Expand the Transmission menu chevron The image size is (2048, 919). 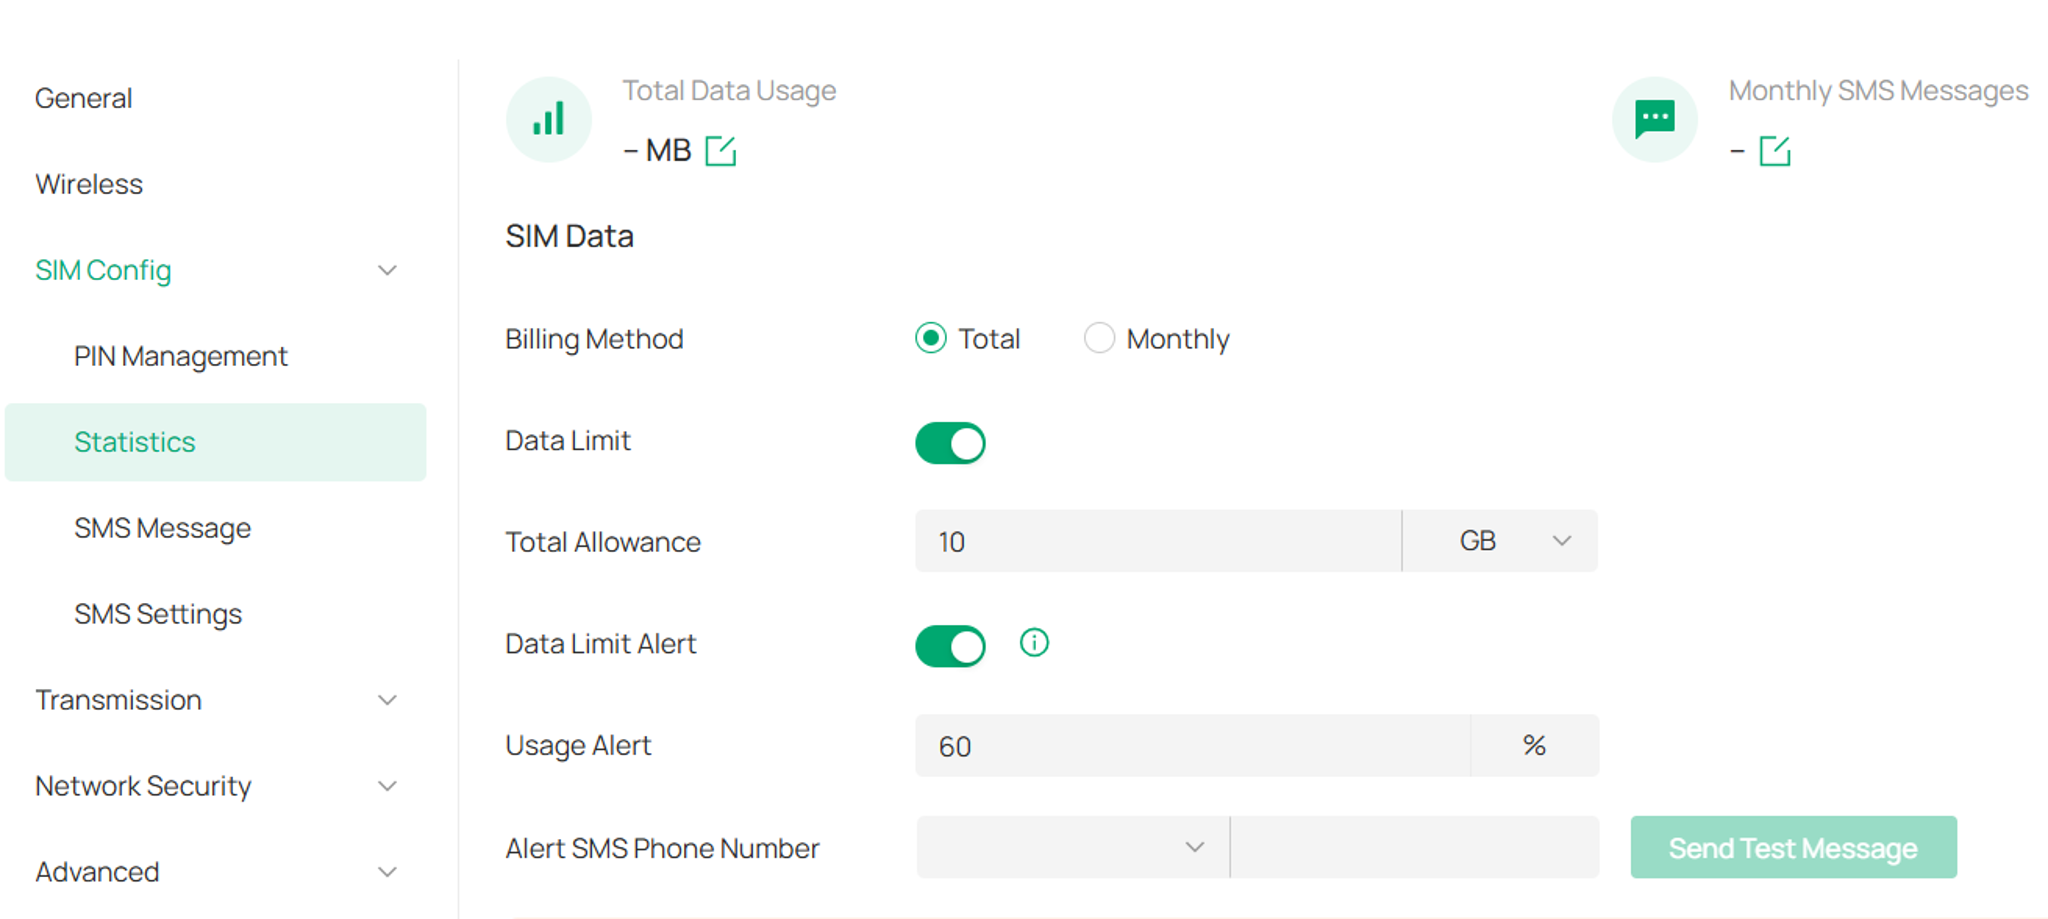click(388, 700)
